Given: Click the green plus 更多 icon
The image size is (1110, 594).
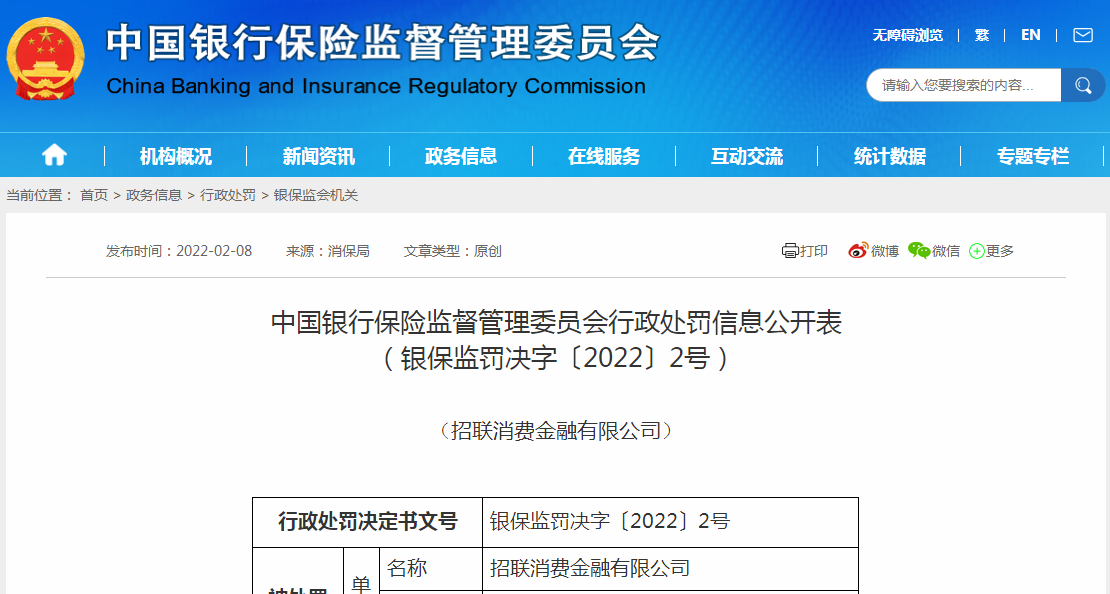Looking at the screenshot, I should (977, 251).
